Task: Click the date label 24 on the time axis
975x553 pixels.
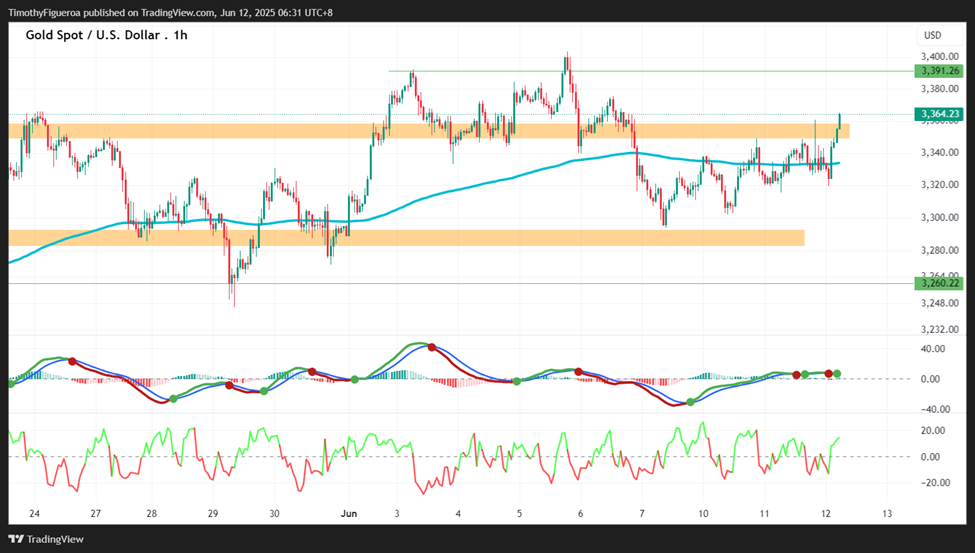Action: point(34,514)
